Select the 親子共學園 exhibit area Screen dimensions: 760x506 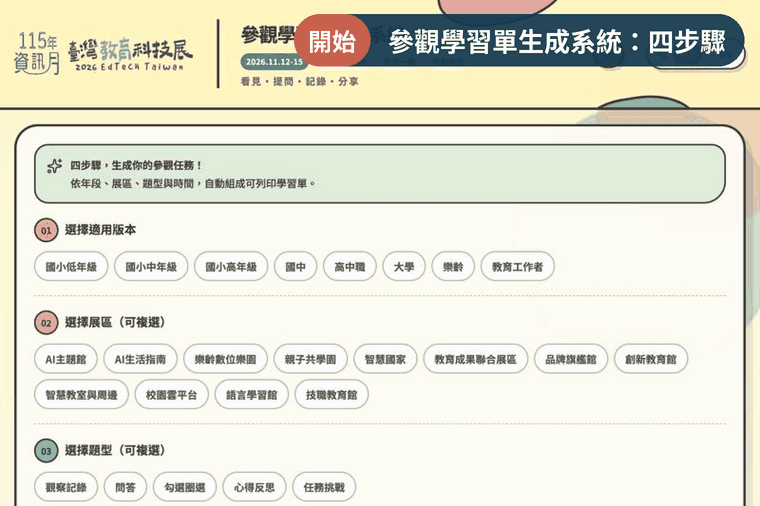310,359
